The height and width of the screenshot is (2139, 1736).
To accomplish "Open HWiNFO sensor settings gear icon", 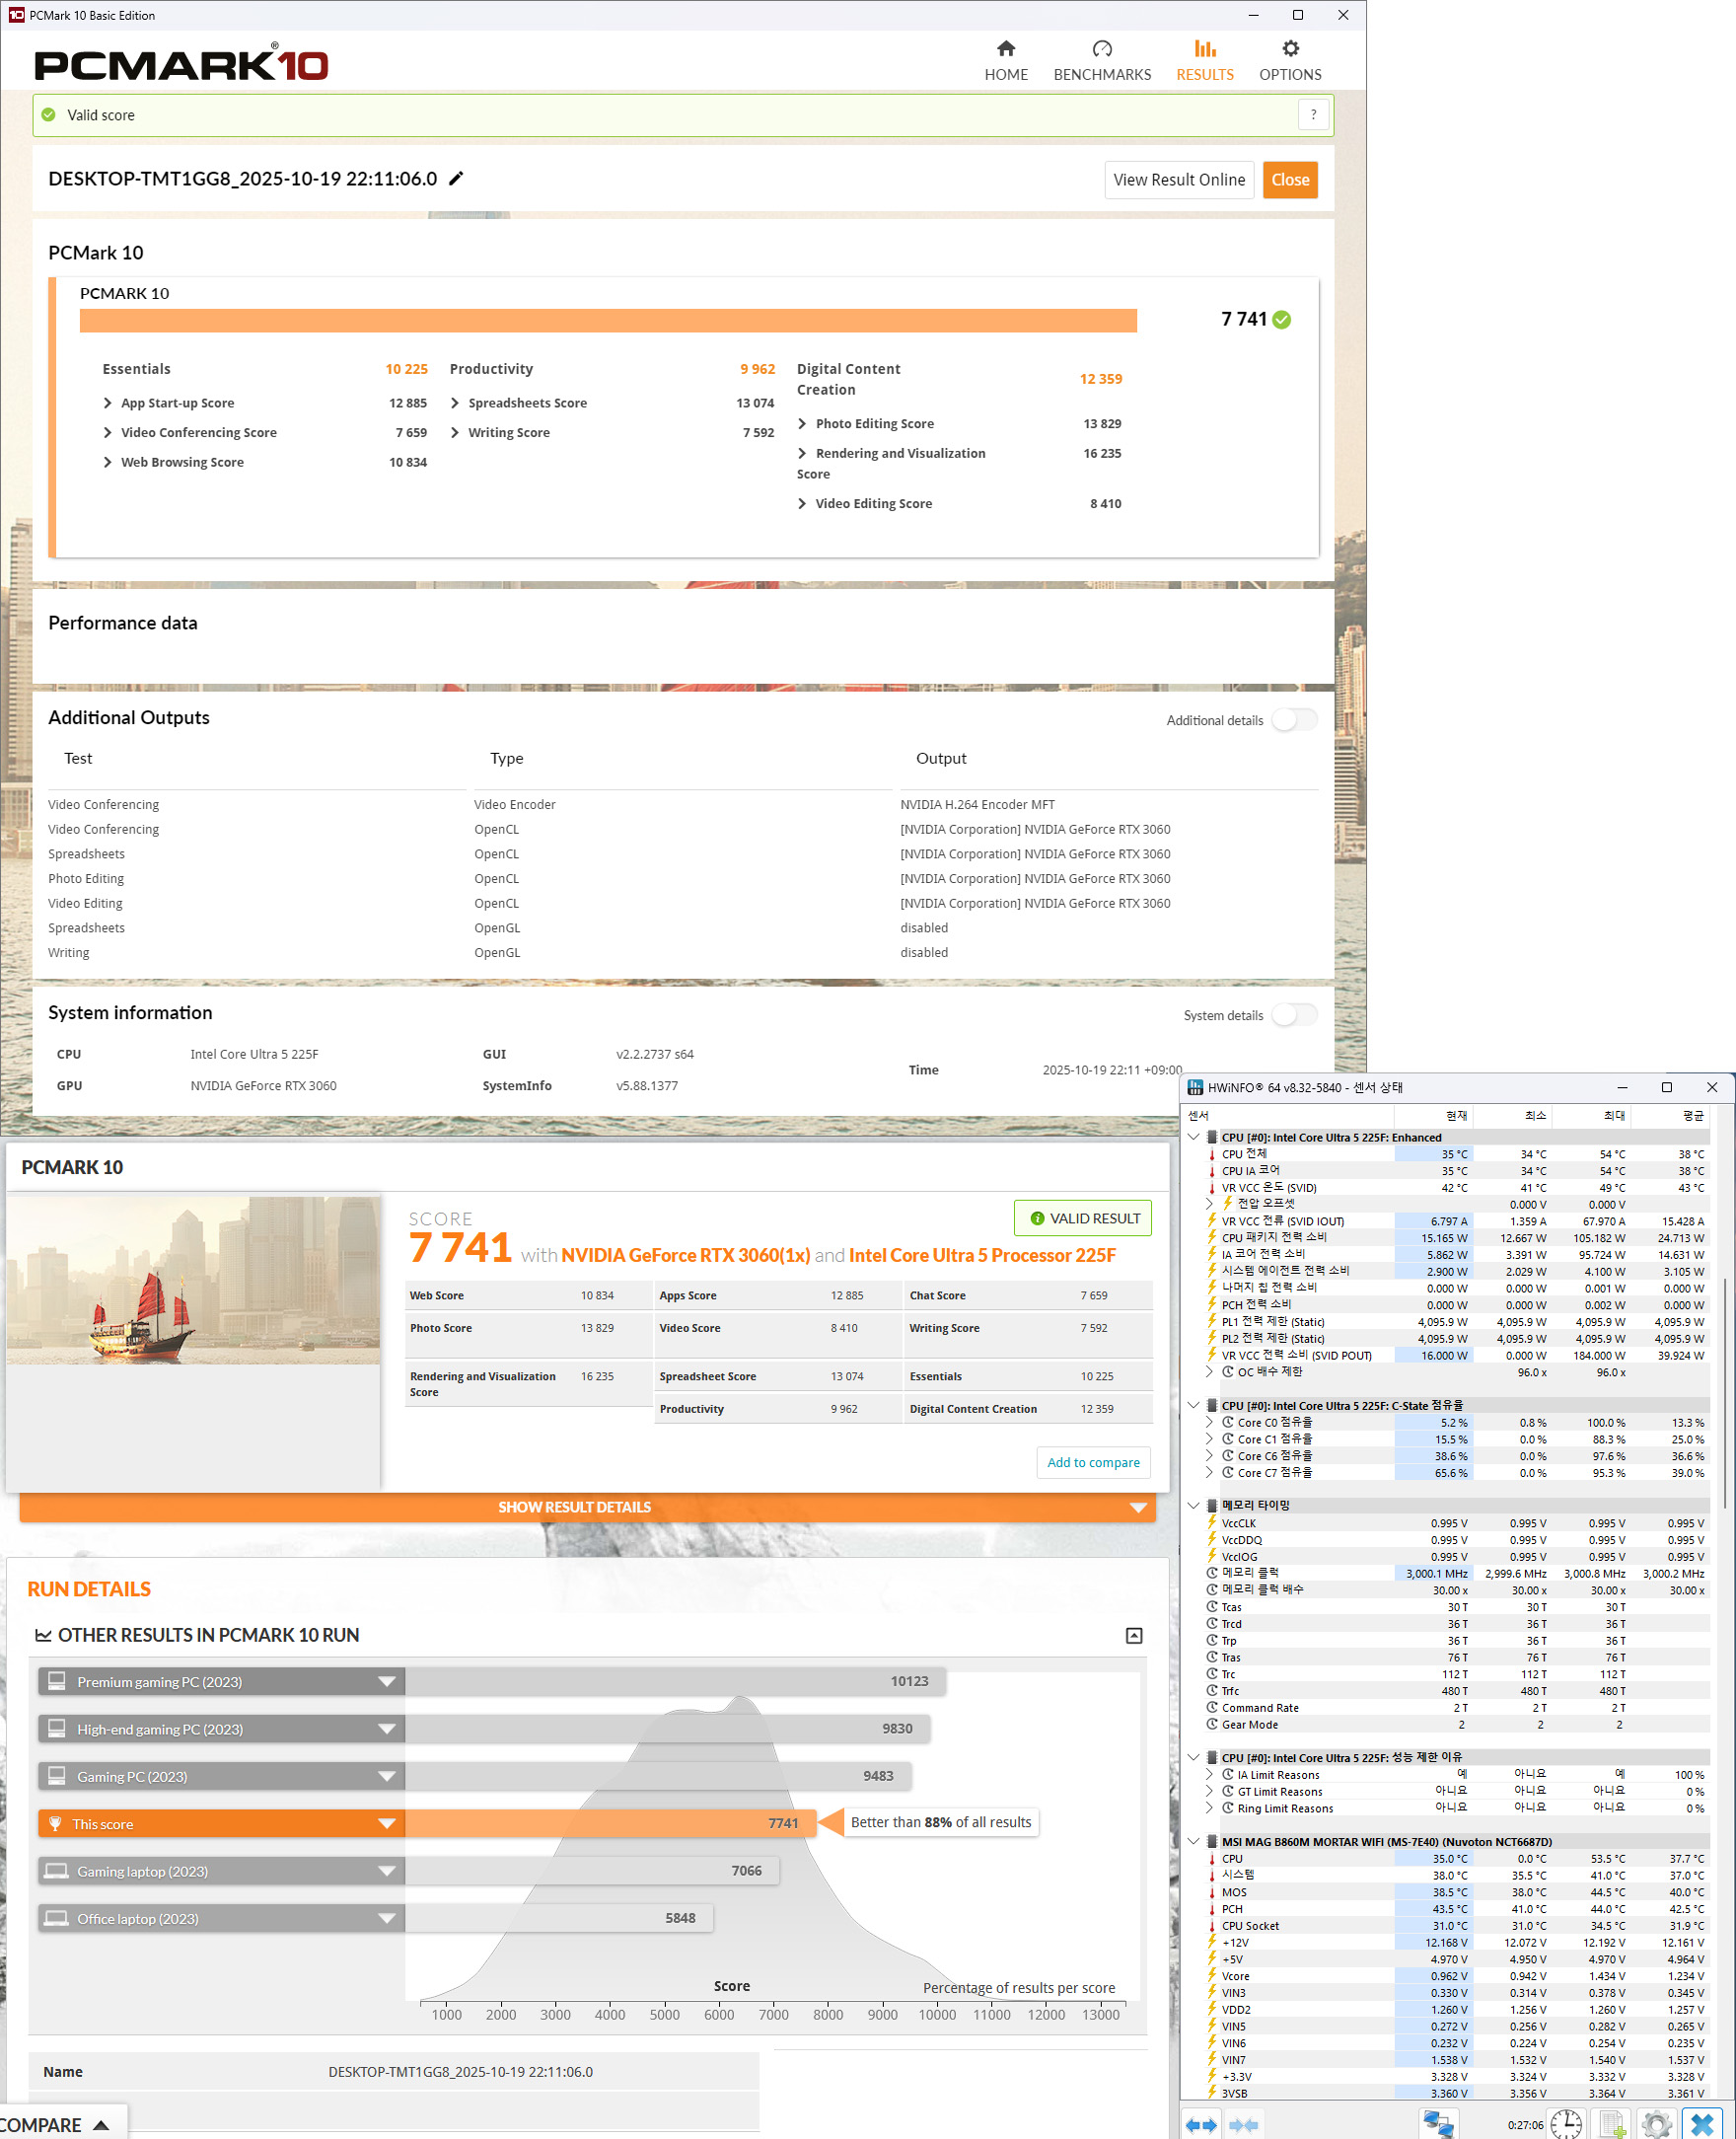I will (x=1656, y=2124).
